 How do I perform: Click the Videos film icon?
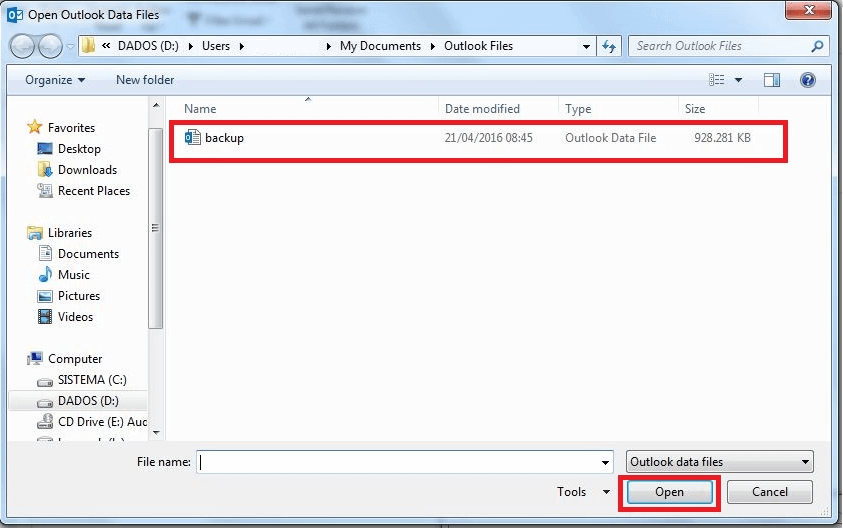pyautogui.click(x=45, y=316)
